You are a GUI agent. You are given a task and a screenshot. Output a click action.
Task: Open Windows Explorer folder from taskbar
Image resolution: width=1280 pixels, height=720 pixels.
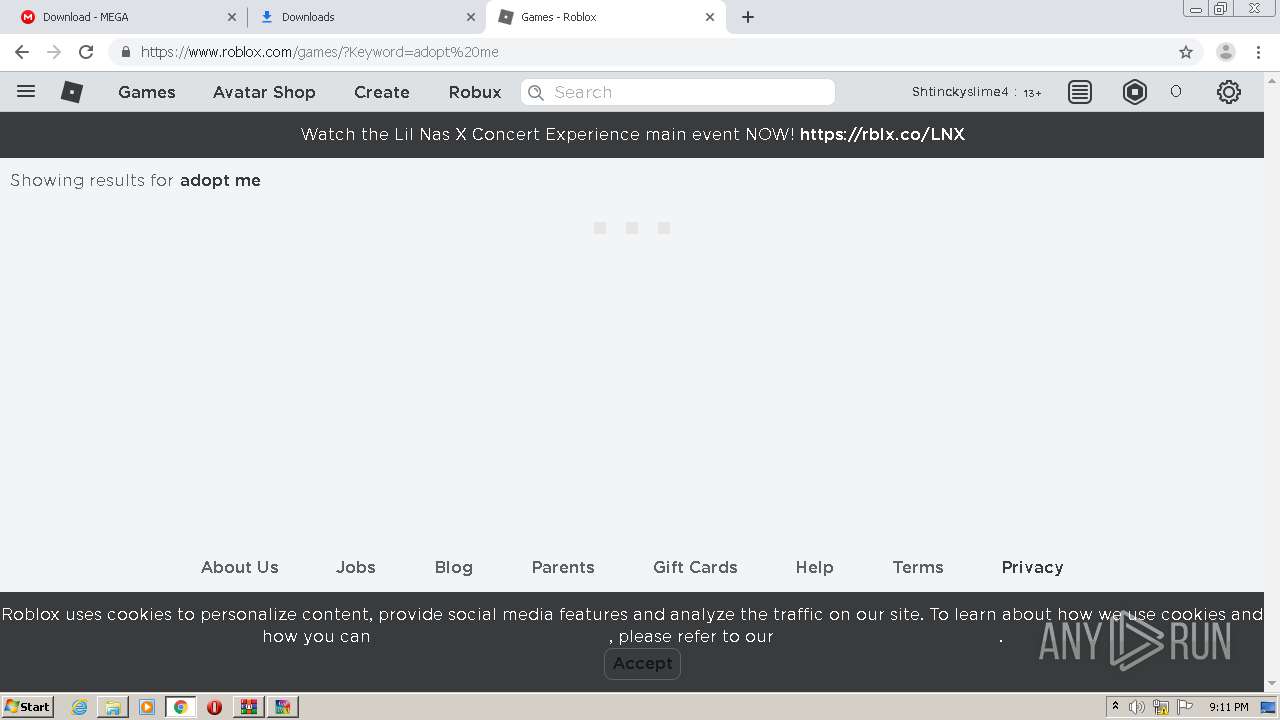113,707
